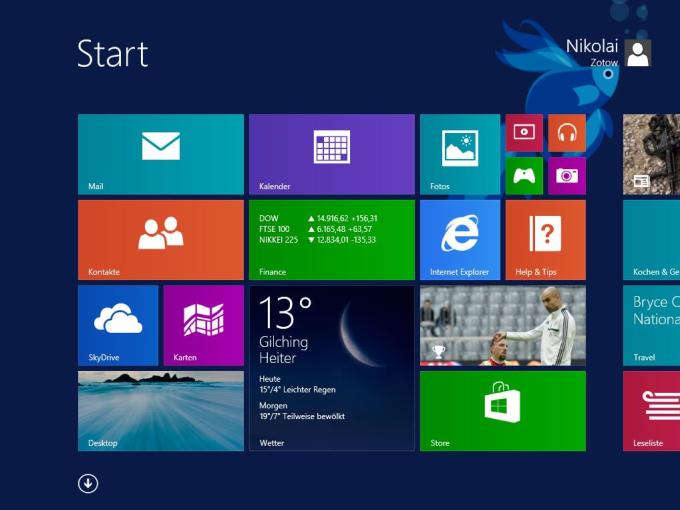Click the Morgen forecast line
The image size is (680, 510).
pos(302,411)
